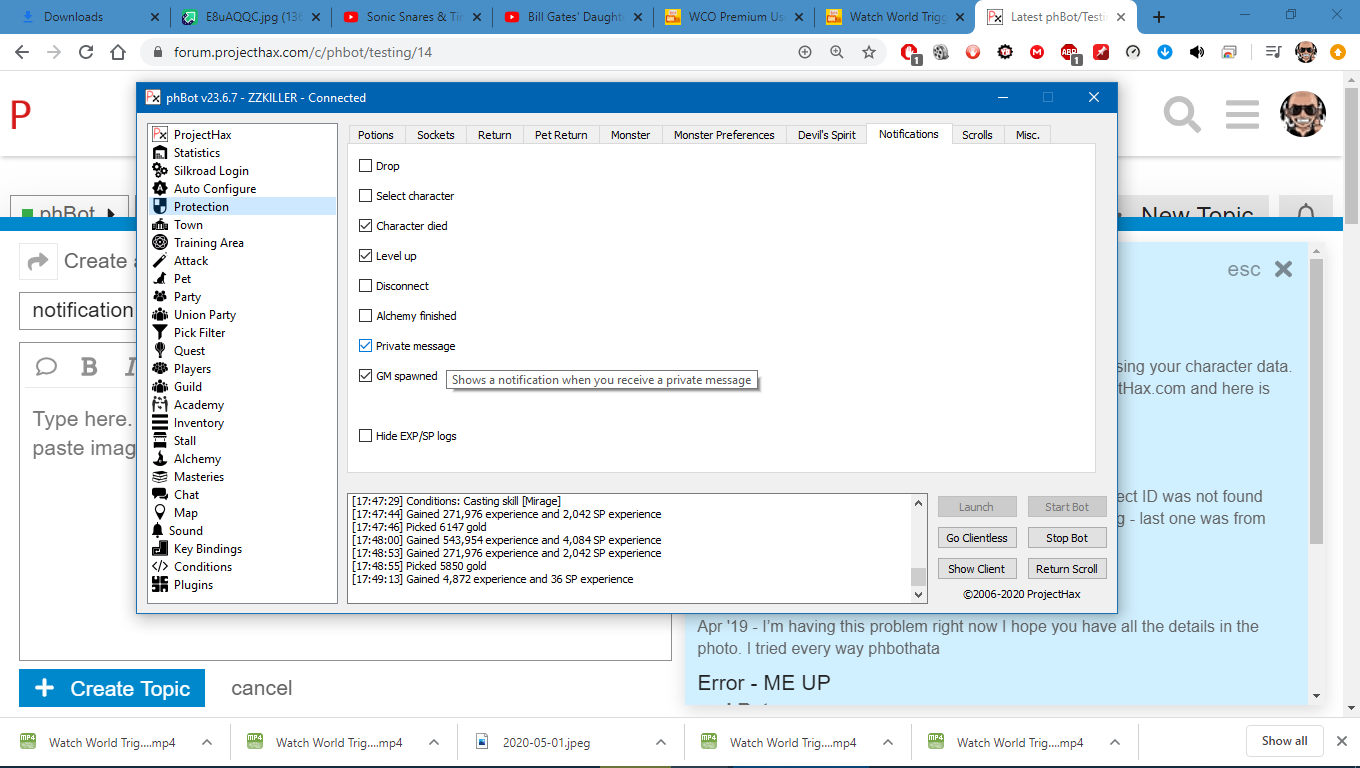Viewport: 1360px width, 768px height.
Task: Open the Training Area sidebar icon
Action: click(x=160, y=243)
